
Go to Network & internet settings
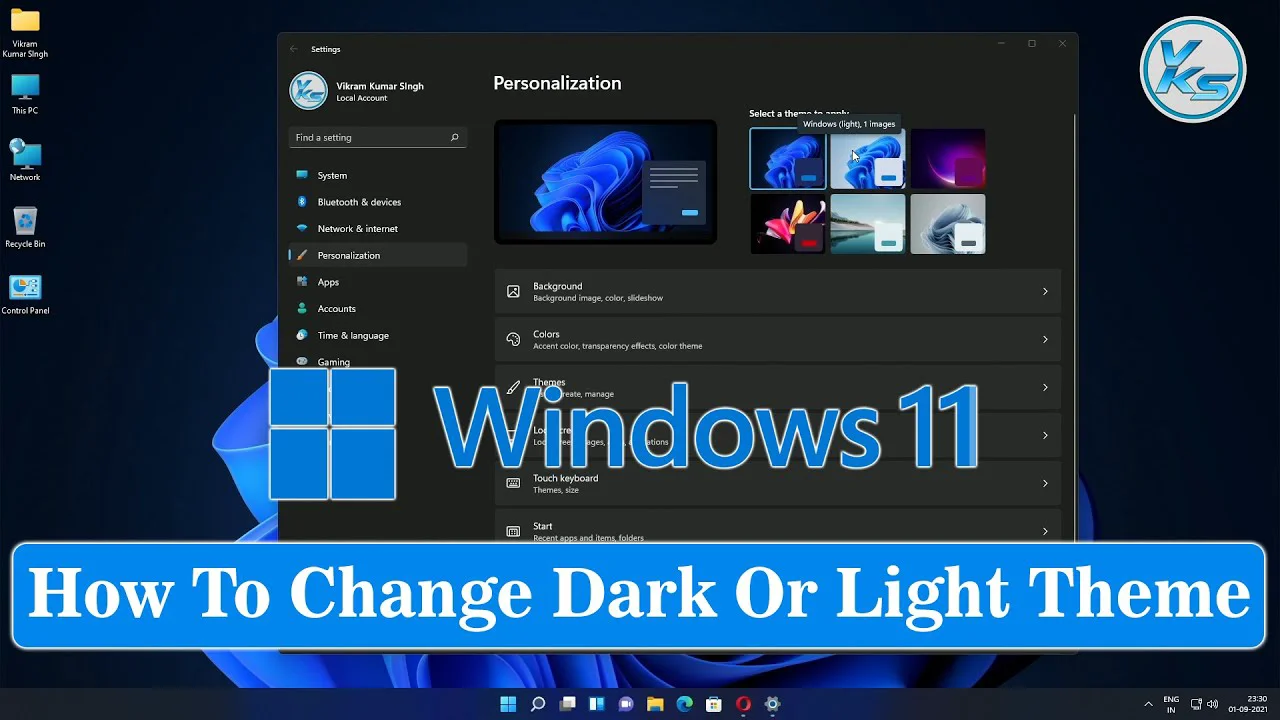(357, 229)
